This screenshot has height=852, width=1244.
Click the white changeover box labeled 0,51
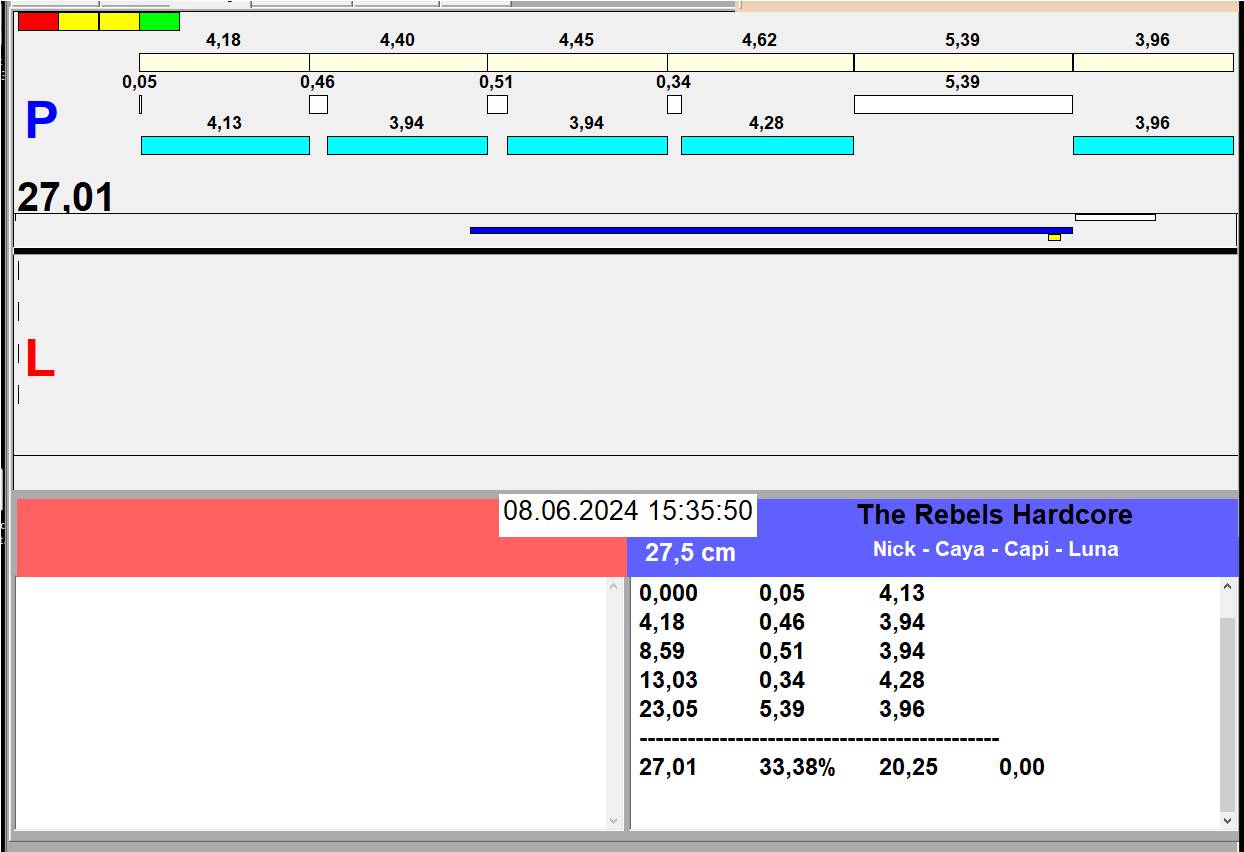(497, 104)
